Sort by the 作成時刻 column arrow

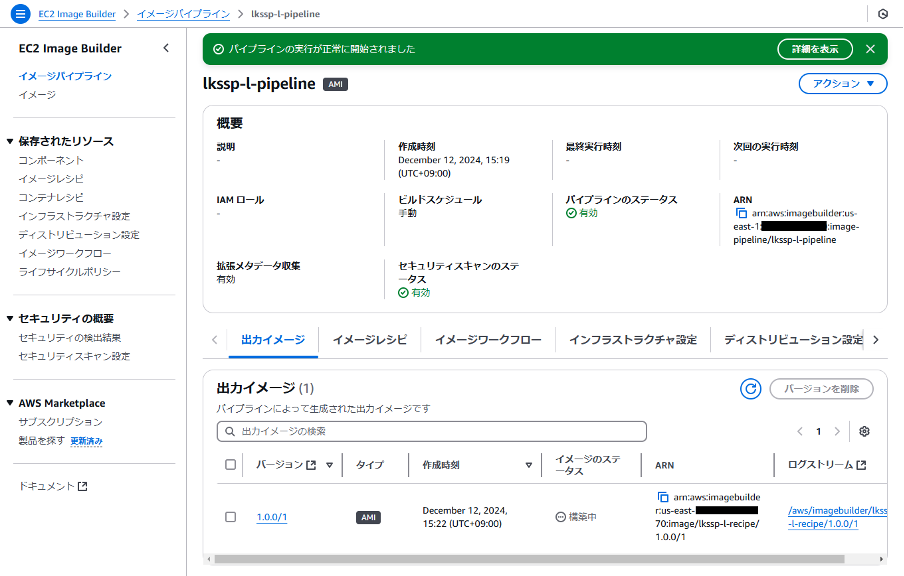pyautogui.click(x=529, y=465)
